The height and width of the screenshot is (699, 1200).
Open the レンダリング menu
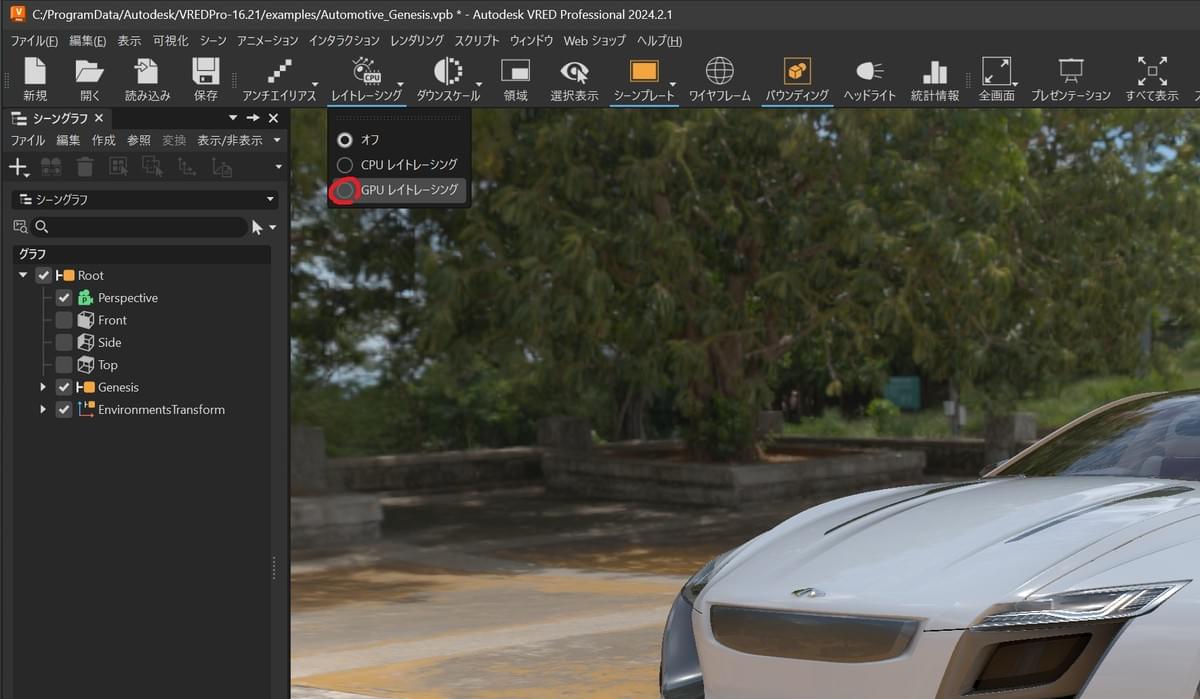[417, 41]
